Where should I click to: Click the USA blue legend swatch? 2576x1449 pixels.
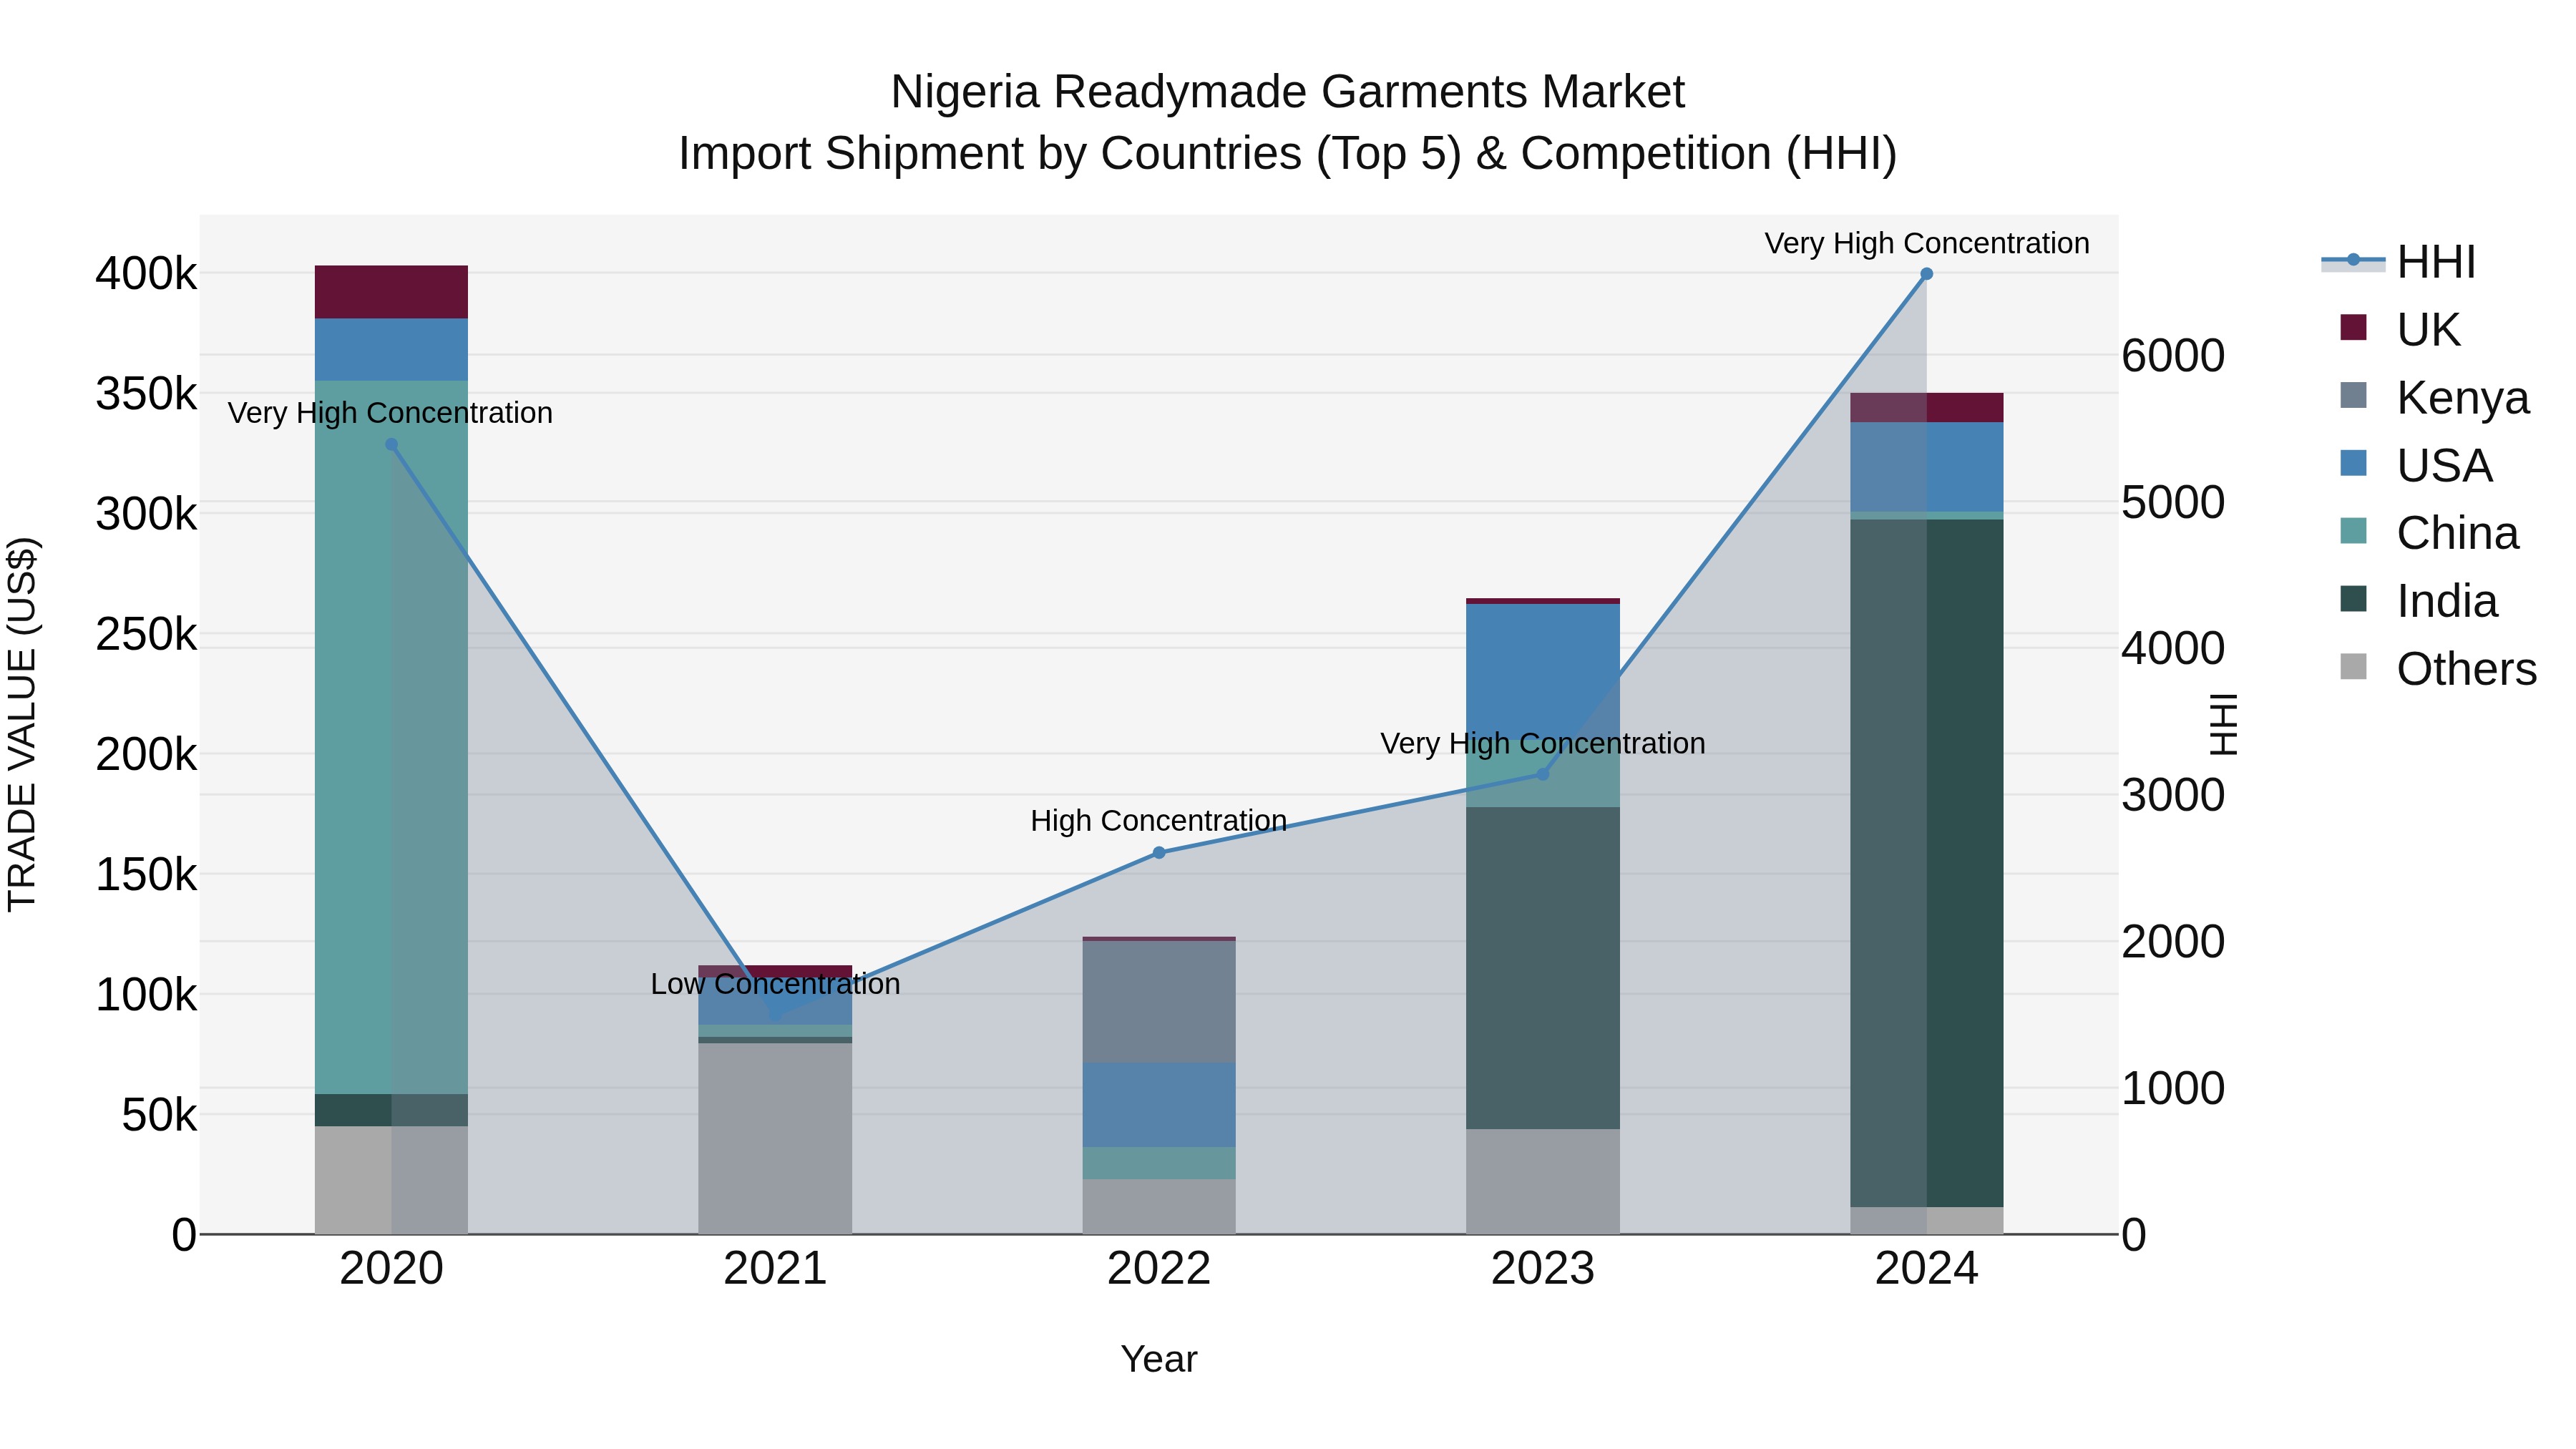(x=2354, y=463)
